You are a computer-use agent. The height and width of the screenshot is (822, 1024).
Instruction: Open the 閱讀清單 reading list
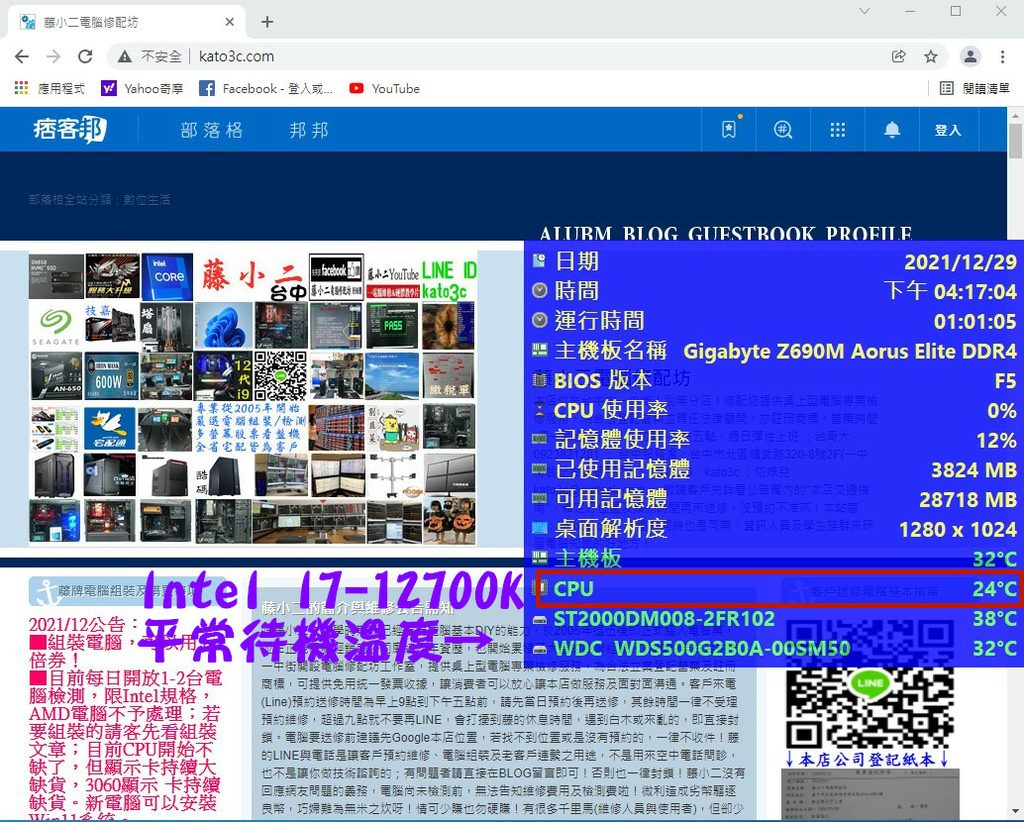click(x=975, y=88)
